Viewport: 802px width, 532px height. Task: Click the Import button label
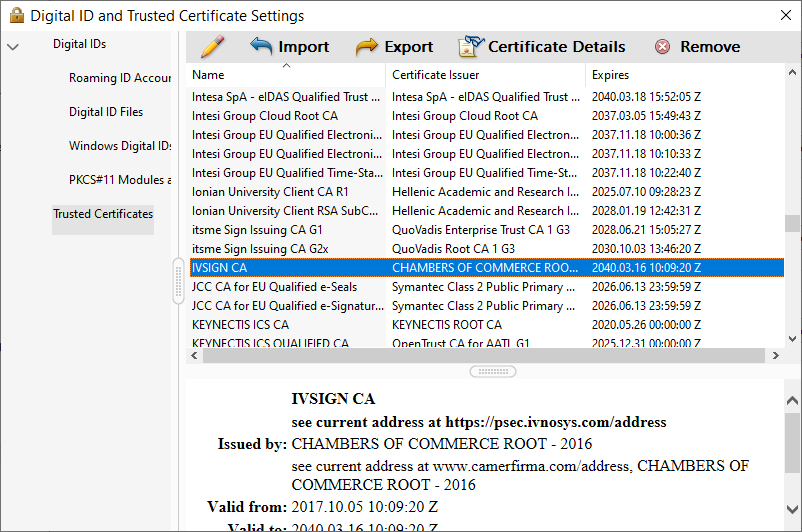coord(303,47)
